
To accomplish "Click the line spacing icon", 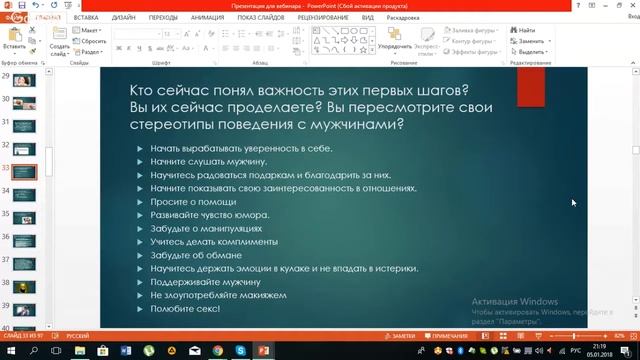I will tap(281, 34).
